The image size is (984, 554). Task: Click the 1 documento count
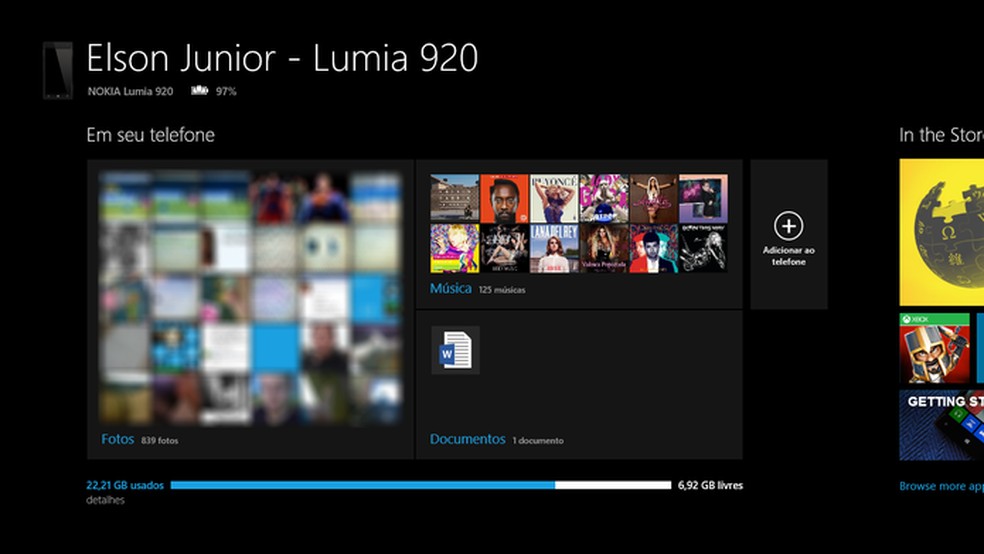538,440
